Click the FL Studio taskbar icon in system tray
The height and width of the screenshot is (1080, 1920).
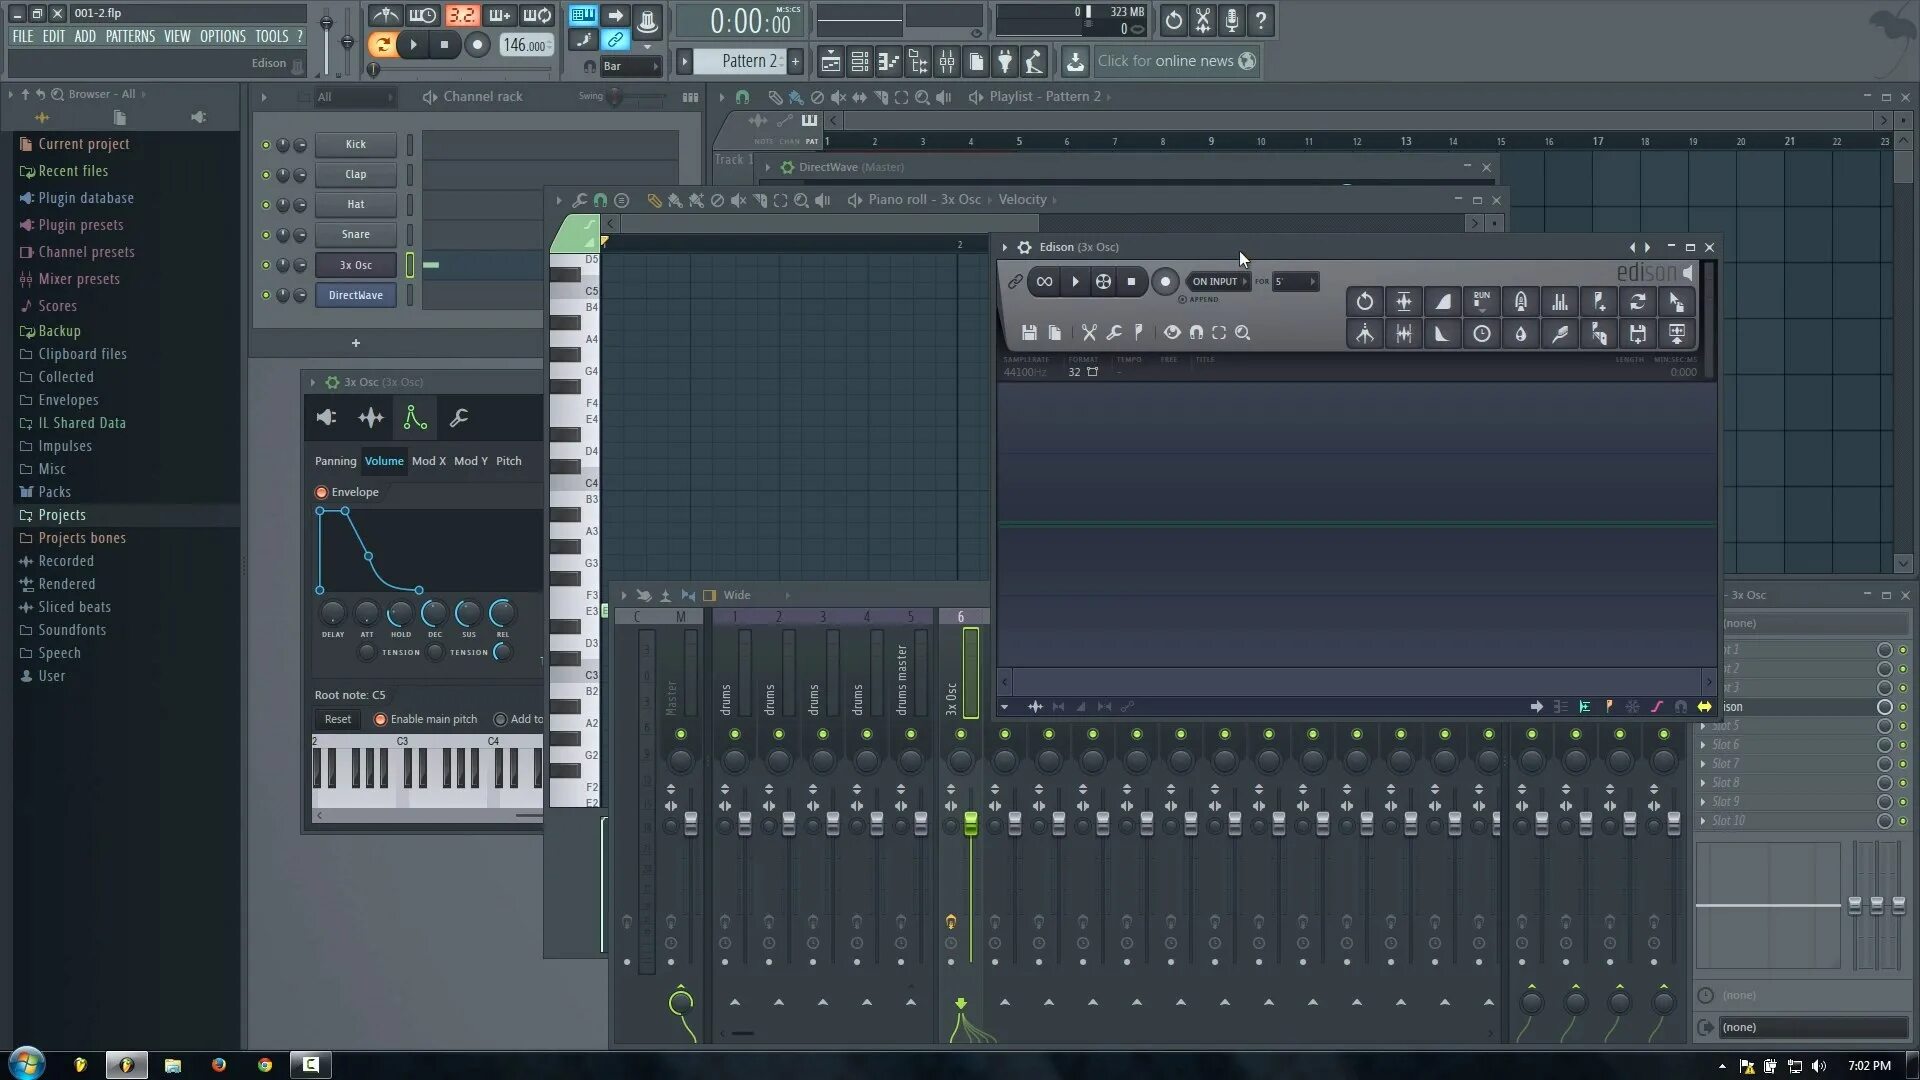point(125,1064)
